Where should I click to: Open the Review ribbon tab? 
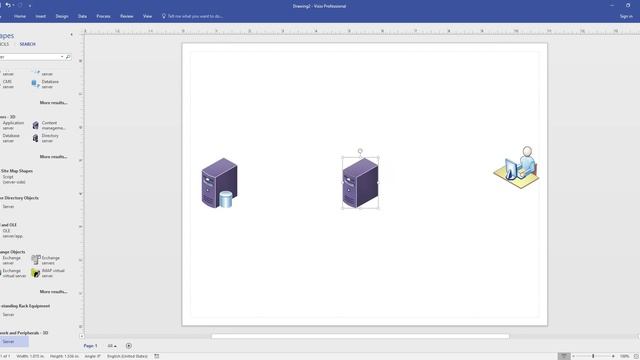point(127,16)
